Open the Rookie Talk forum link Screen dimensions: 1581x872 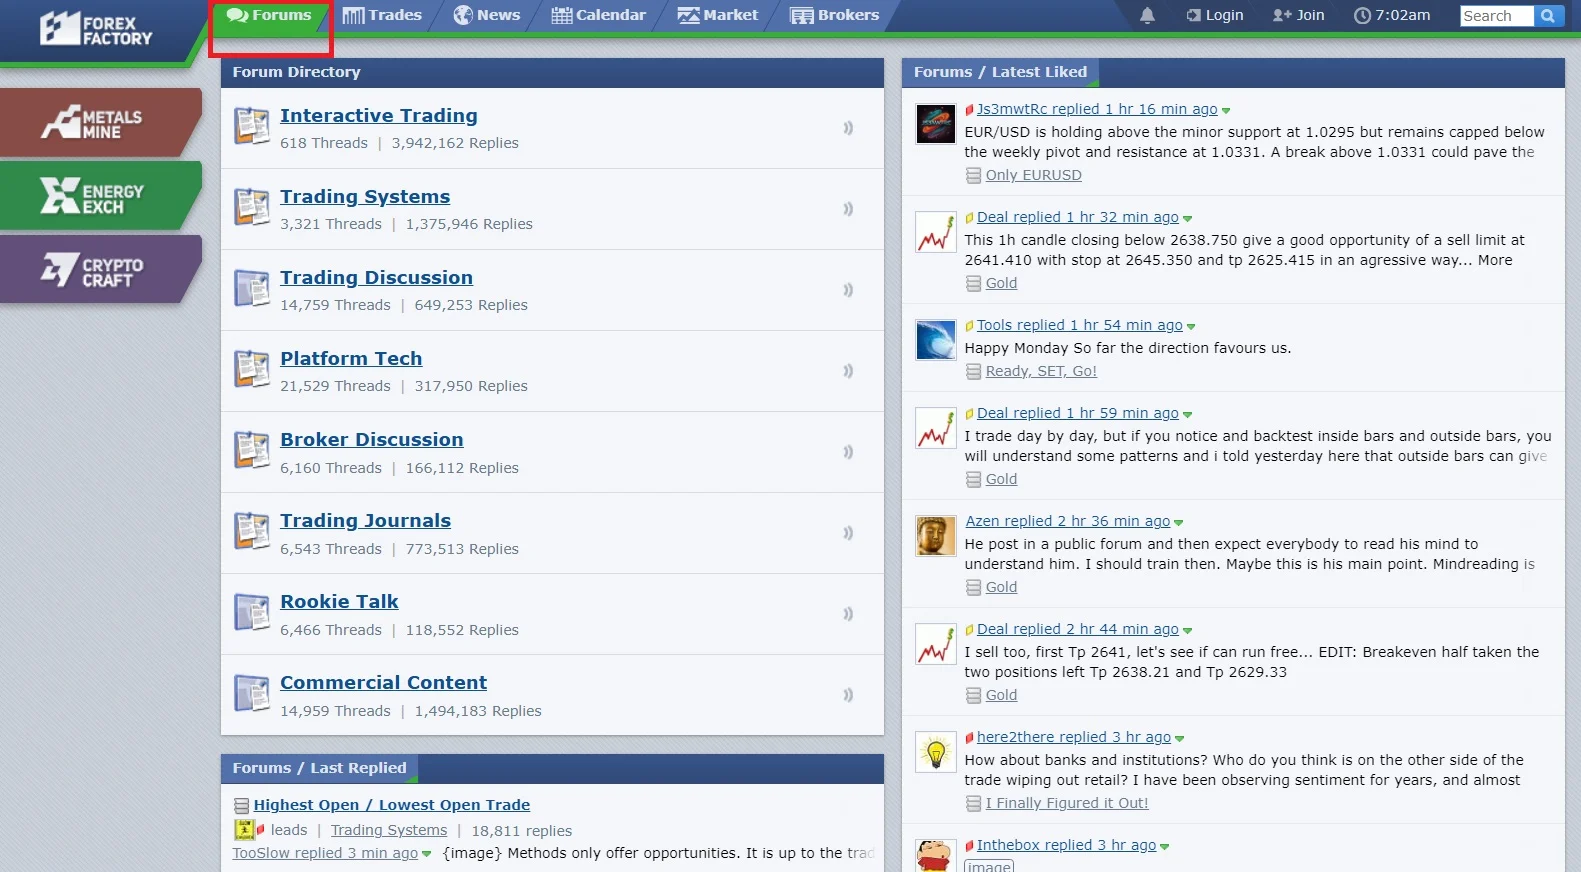(x=340, y=602)
